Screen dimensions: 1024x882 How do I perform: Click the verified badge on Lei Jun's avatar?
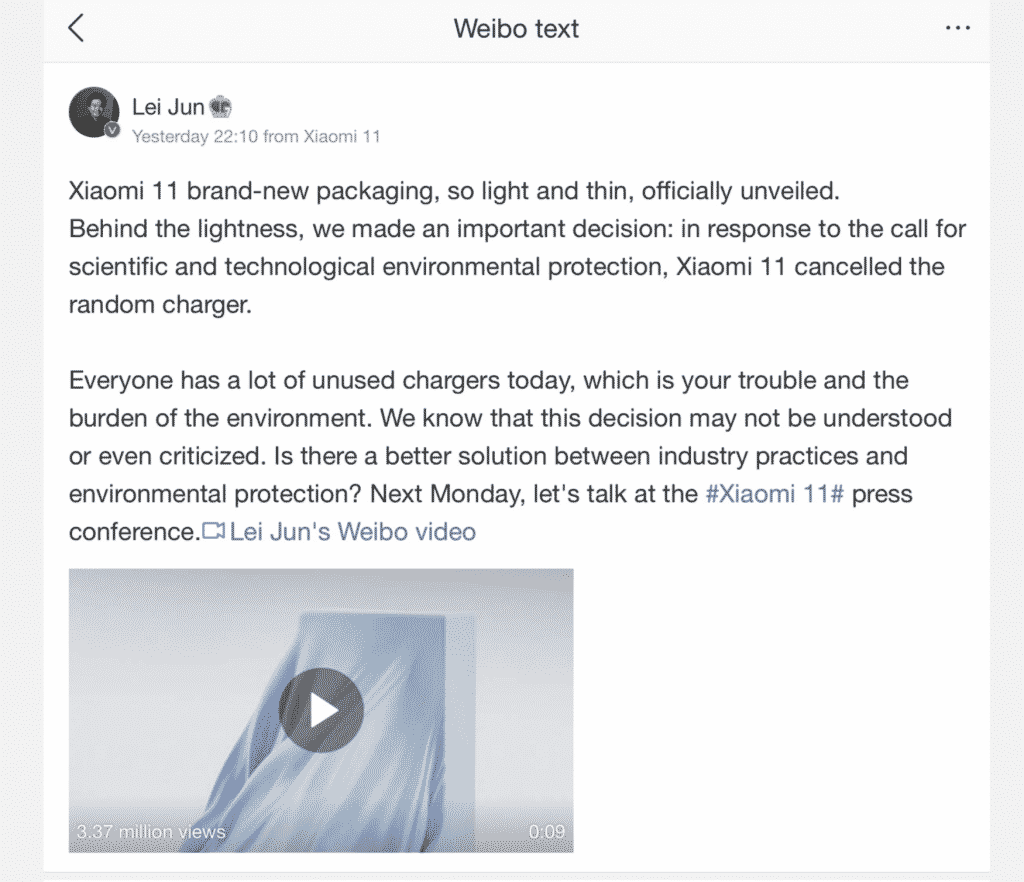[112, 130]
